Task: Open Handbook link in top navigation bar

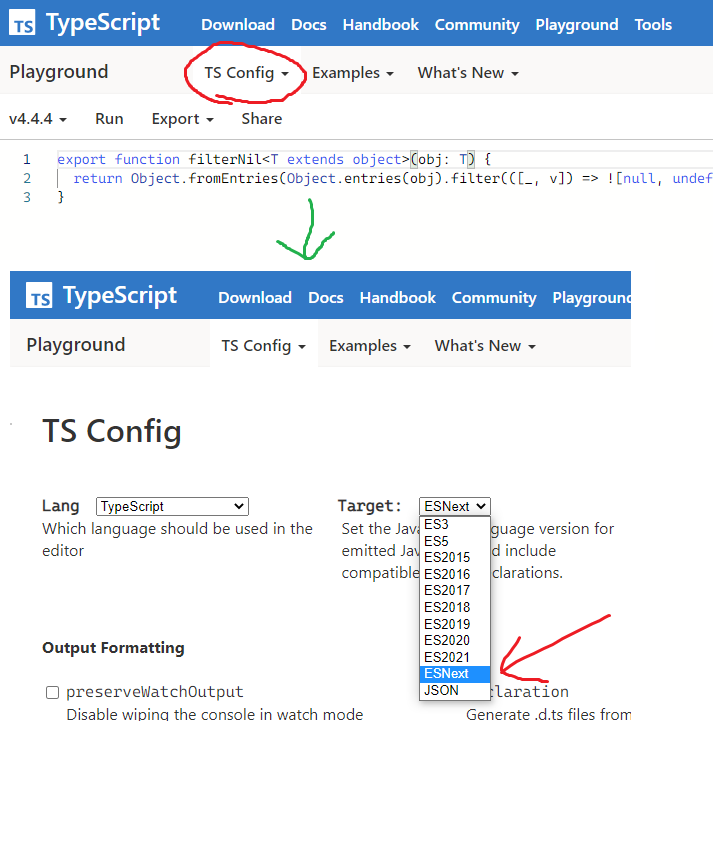Action: [x=380, y=25]
